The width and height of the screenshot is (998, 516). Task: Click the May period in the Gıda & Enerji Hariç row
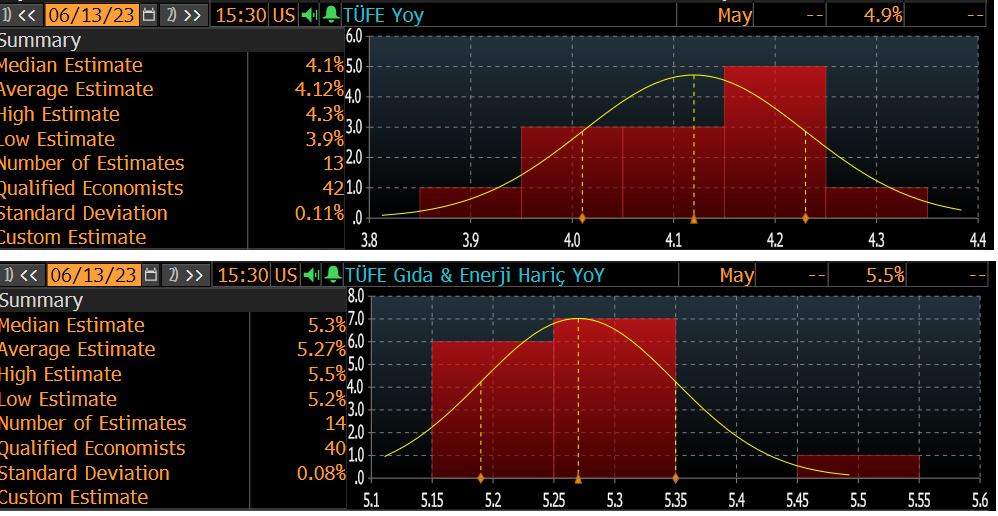click(x=736, y=275)
